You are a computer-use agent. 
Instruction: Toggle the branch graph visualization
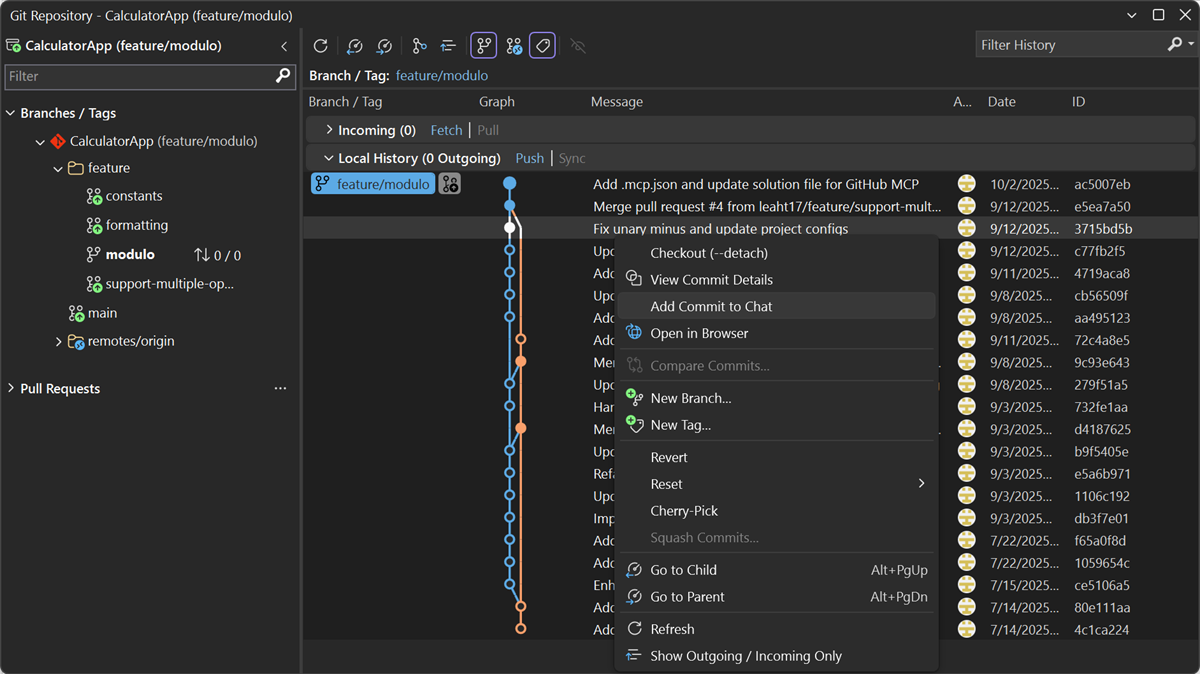(483, 45)
